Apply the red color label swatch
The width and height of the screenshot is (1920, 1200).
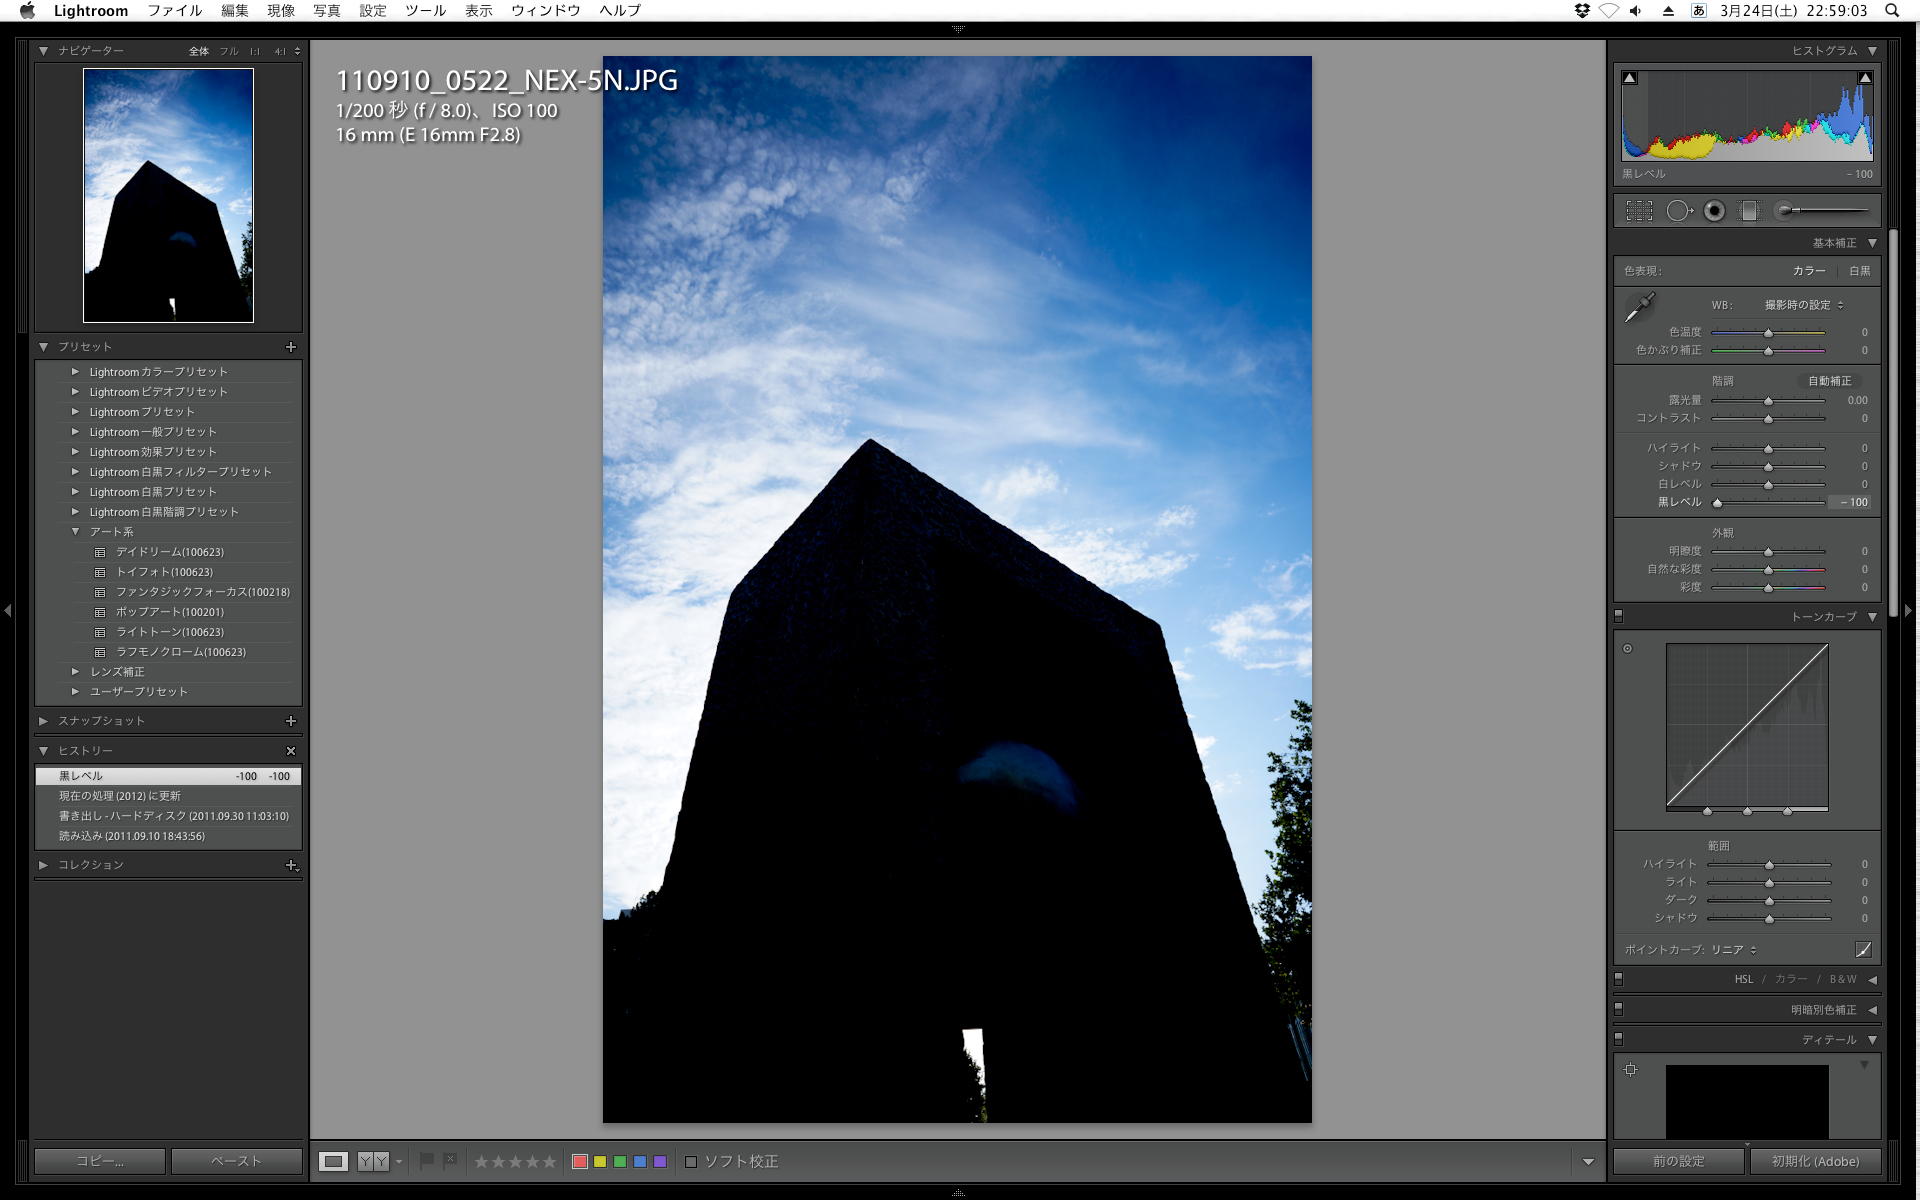(x=579, y=1162)
